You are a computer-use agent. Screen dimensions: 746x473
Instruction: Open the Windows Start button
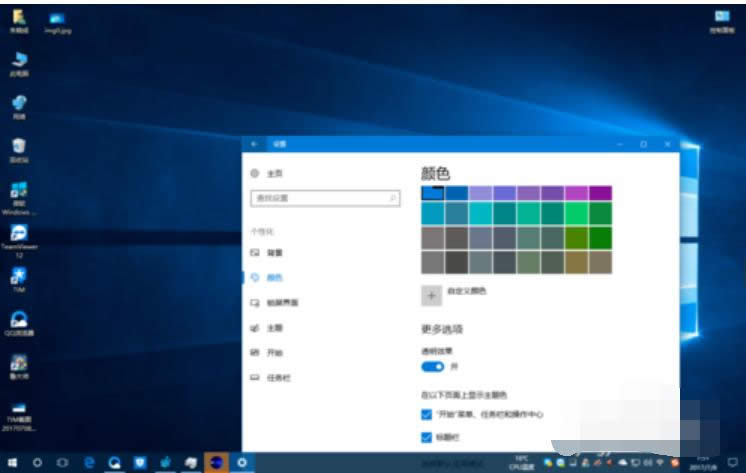(x=12, y=462)
